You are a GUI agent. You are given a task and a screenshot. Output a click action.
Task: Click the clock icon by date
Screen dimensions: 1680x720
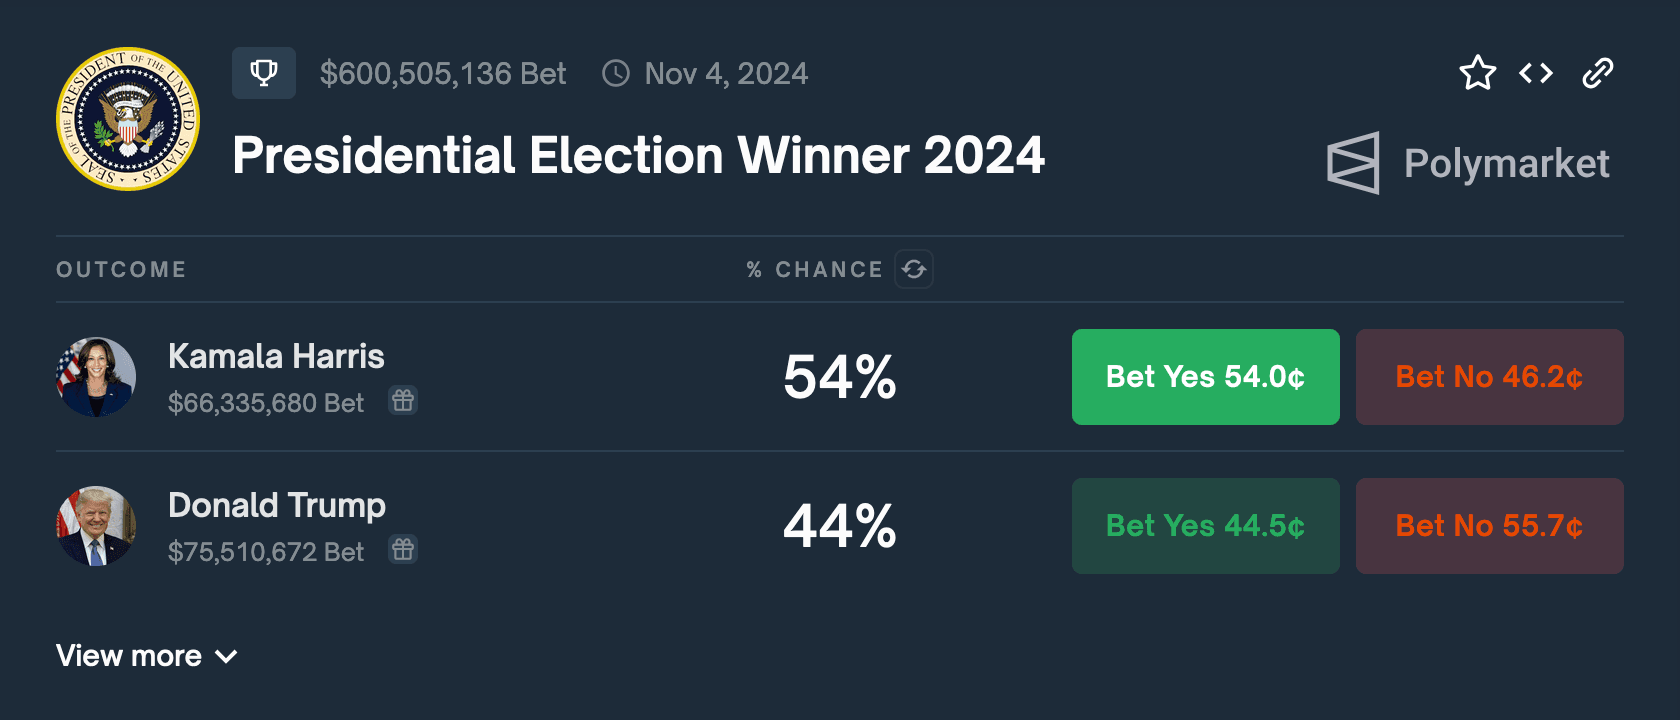(616, 73)
